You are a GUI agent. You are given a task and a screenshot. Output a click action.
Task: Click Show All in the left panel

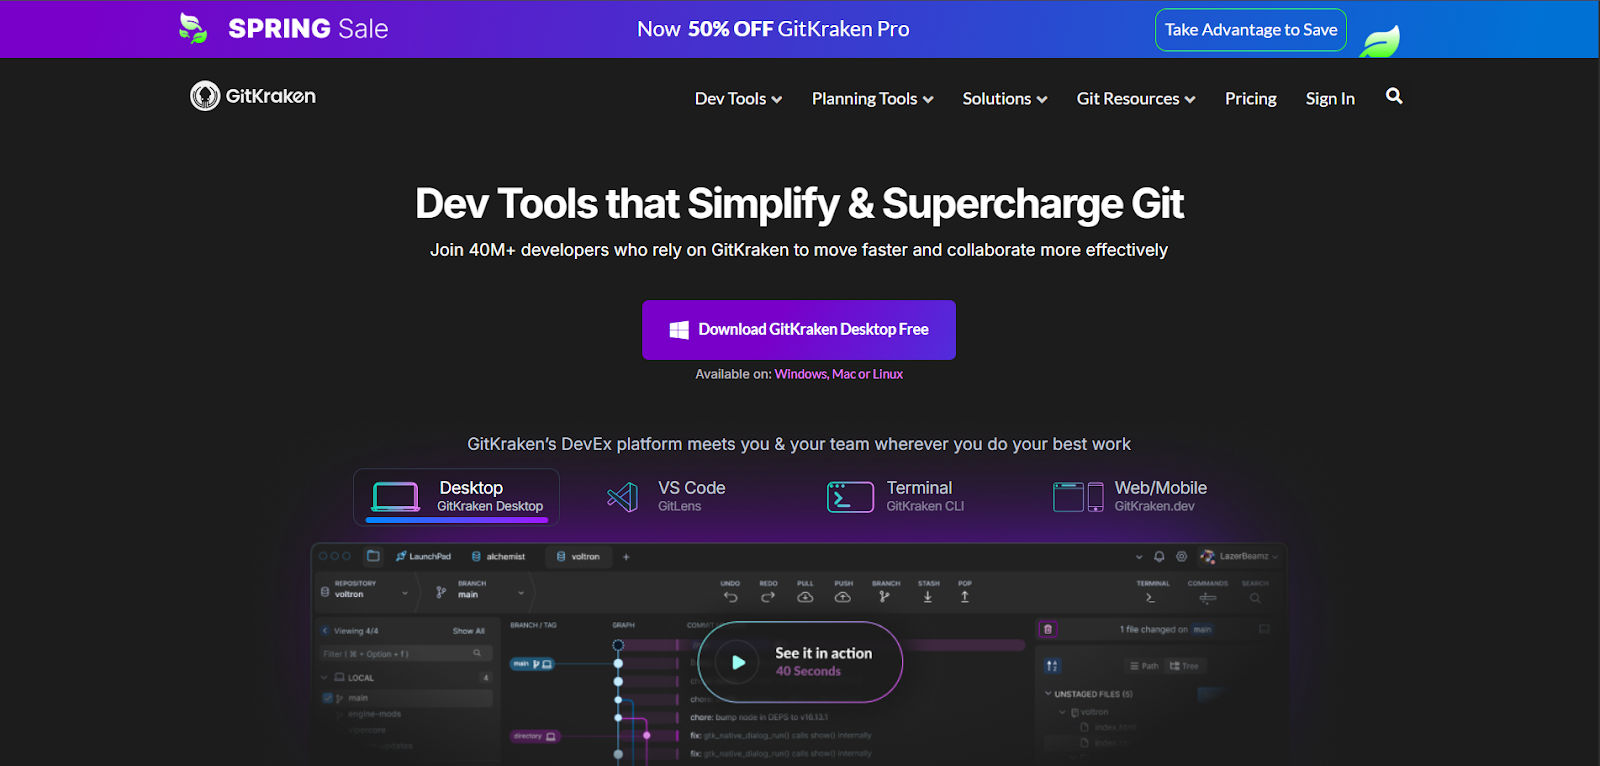click(468, 631)
